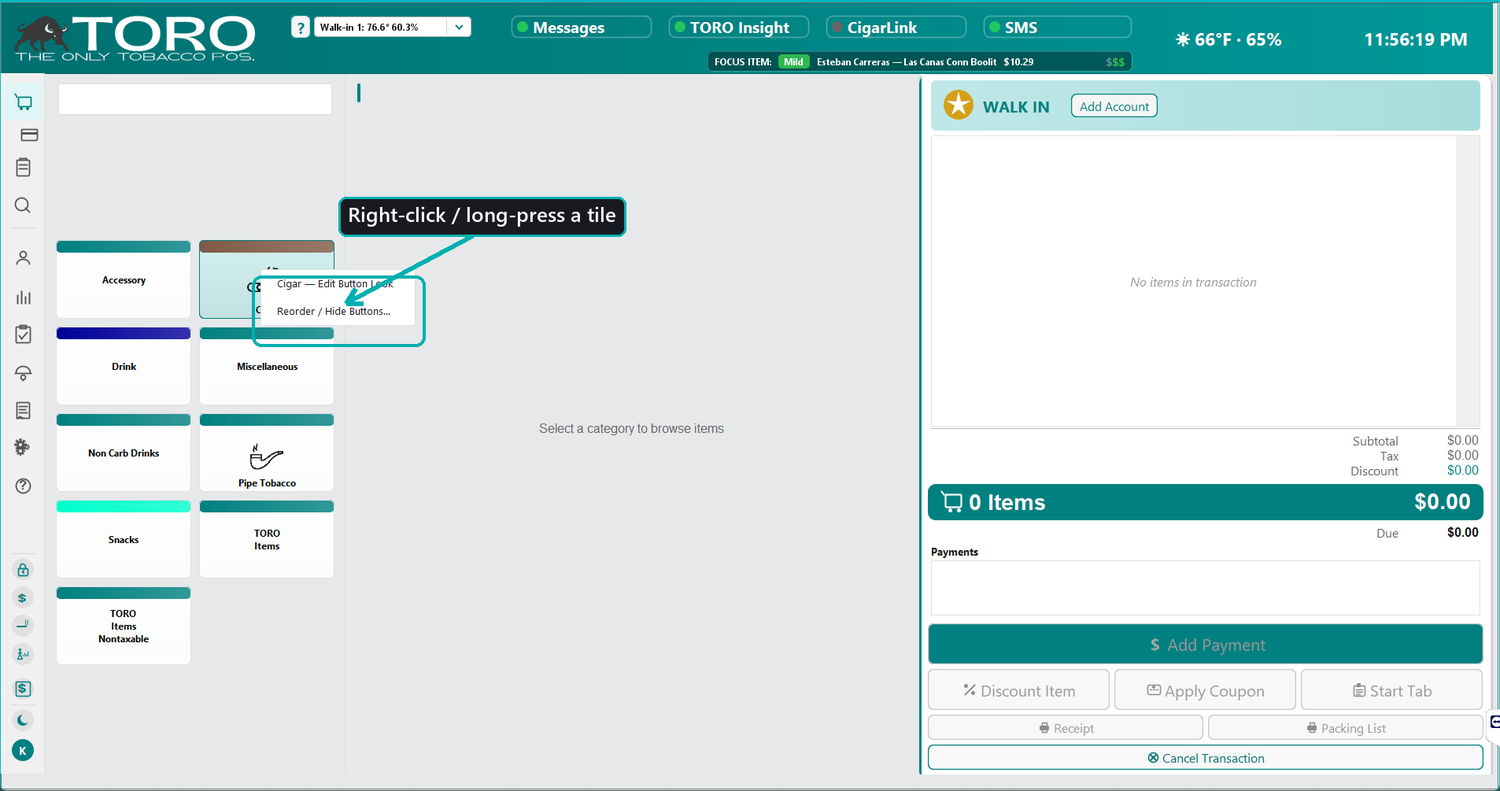Click the round dollar-sign sidebar icon
This screenshot has height=791, width=1500.
[x=23, y=598]
